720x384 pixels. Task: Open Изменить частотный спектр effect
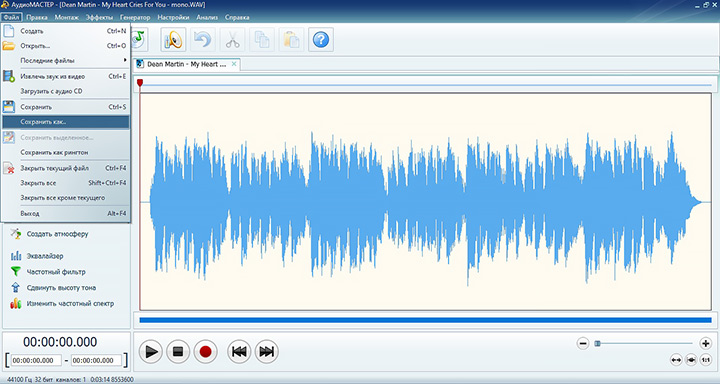click(x=70, y=304)
